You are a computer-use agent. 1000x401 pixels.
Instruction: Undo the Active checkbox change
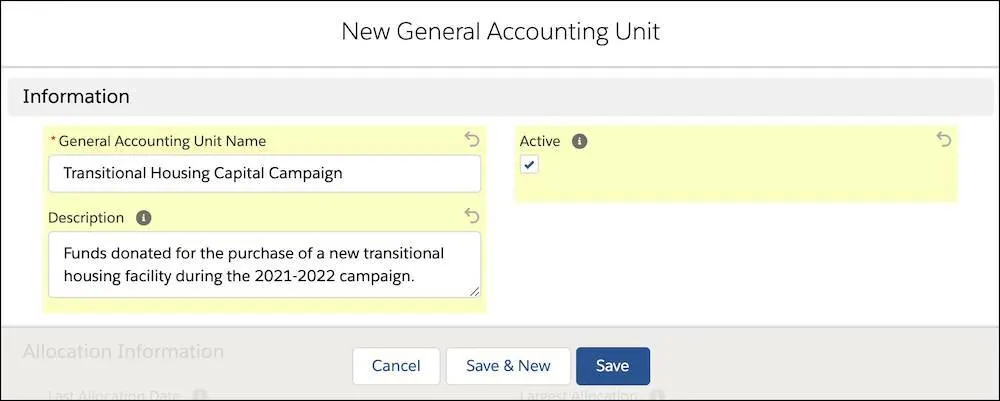point(944,140)
